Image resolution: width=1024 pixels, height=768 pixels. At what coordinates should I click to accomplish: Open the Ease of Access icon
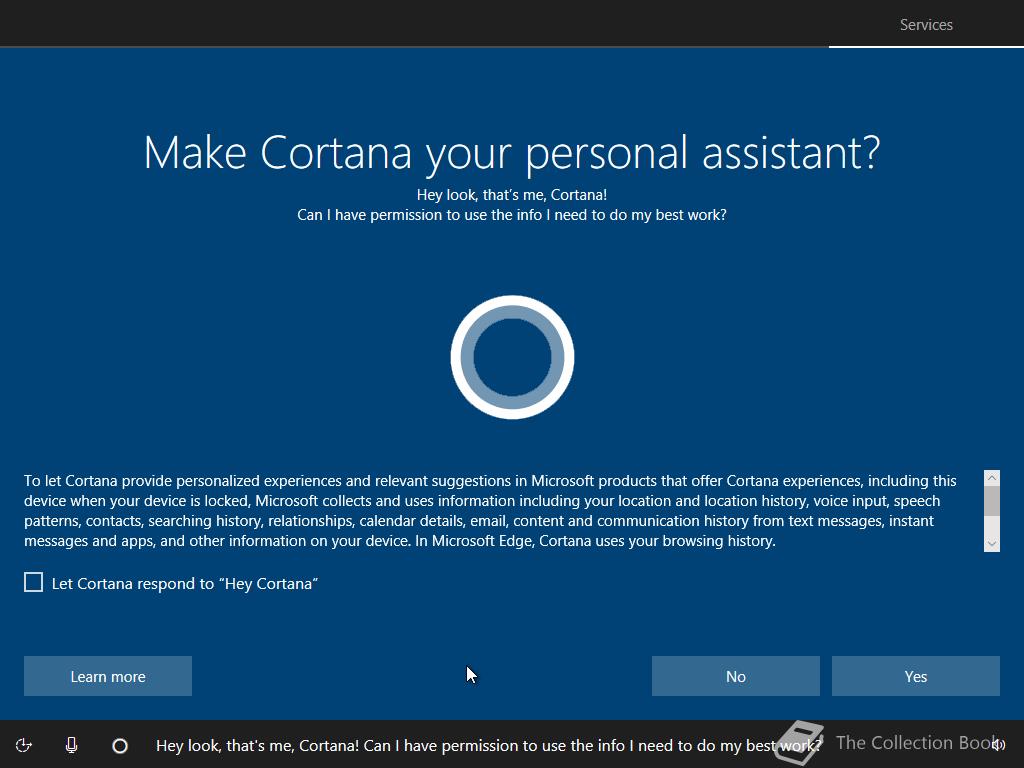24,745
